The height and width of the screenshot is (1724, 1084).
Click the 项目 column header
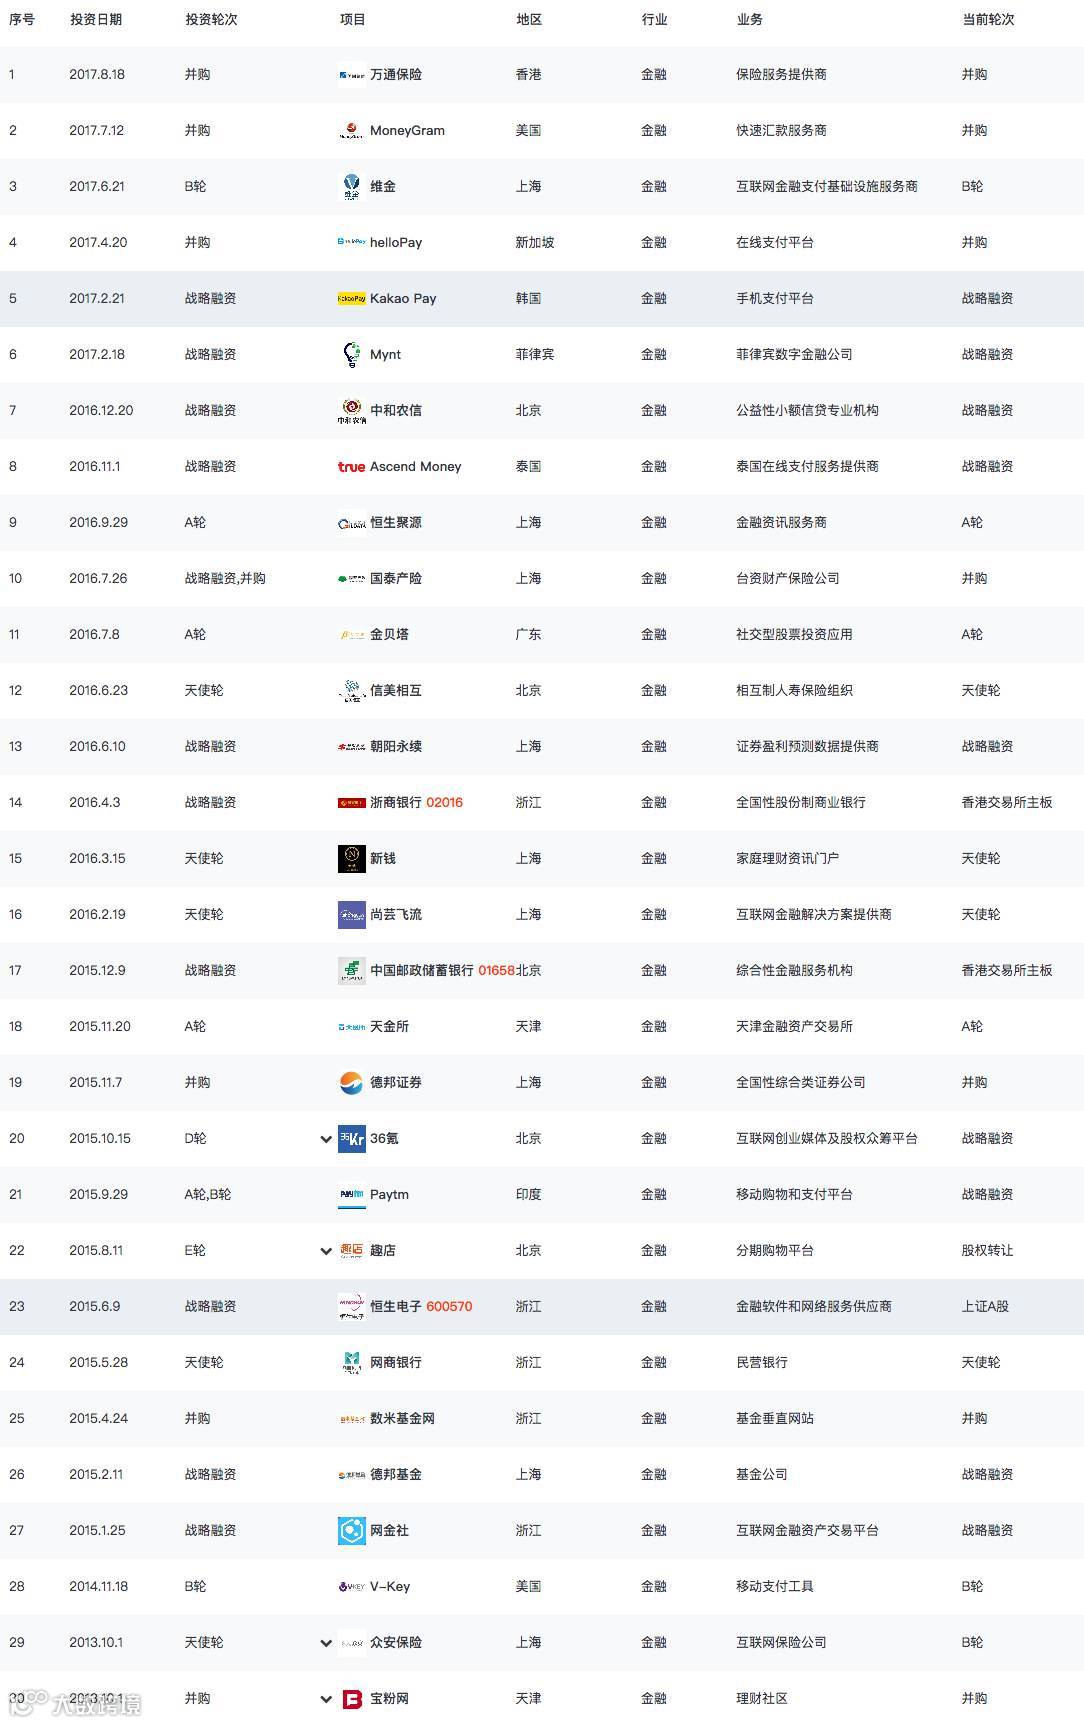pyautogui.click(x=353, y=20)
